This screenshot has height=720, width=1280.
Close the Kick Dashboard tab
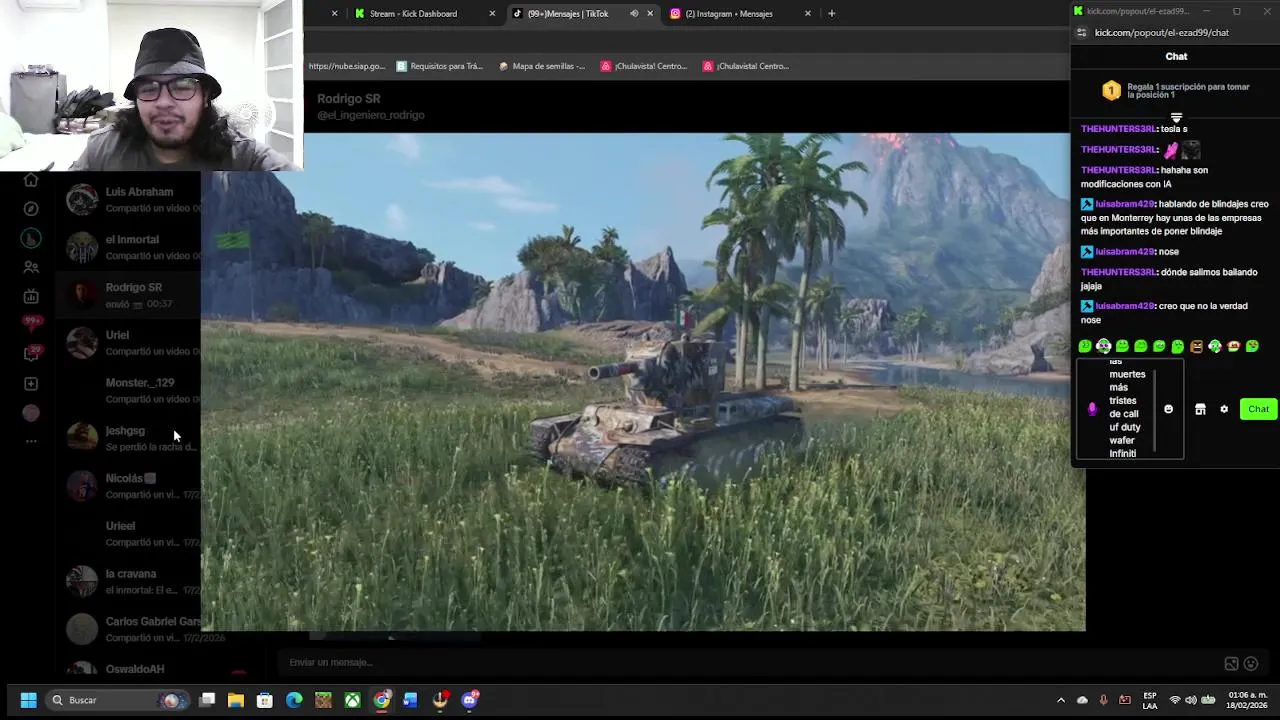pos(492,14)
